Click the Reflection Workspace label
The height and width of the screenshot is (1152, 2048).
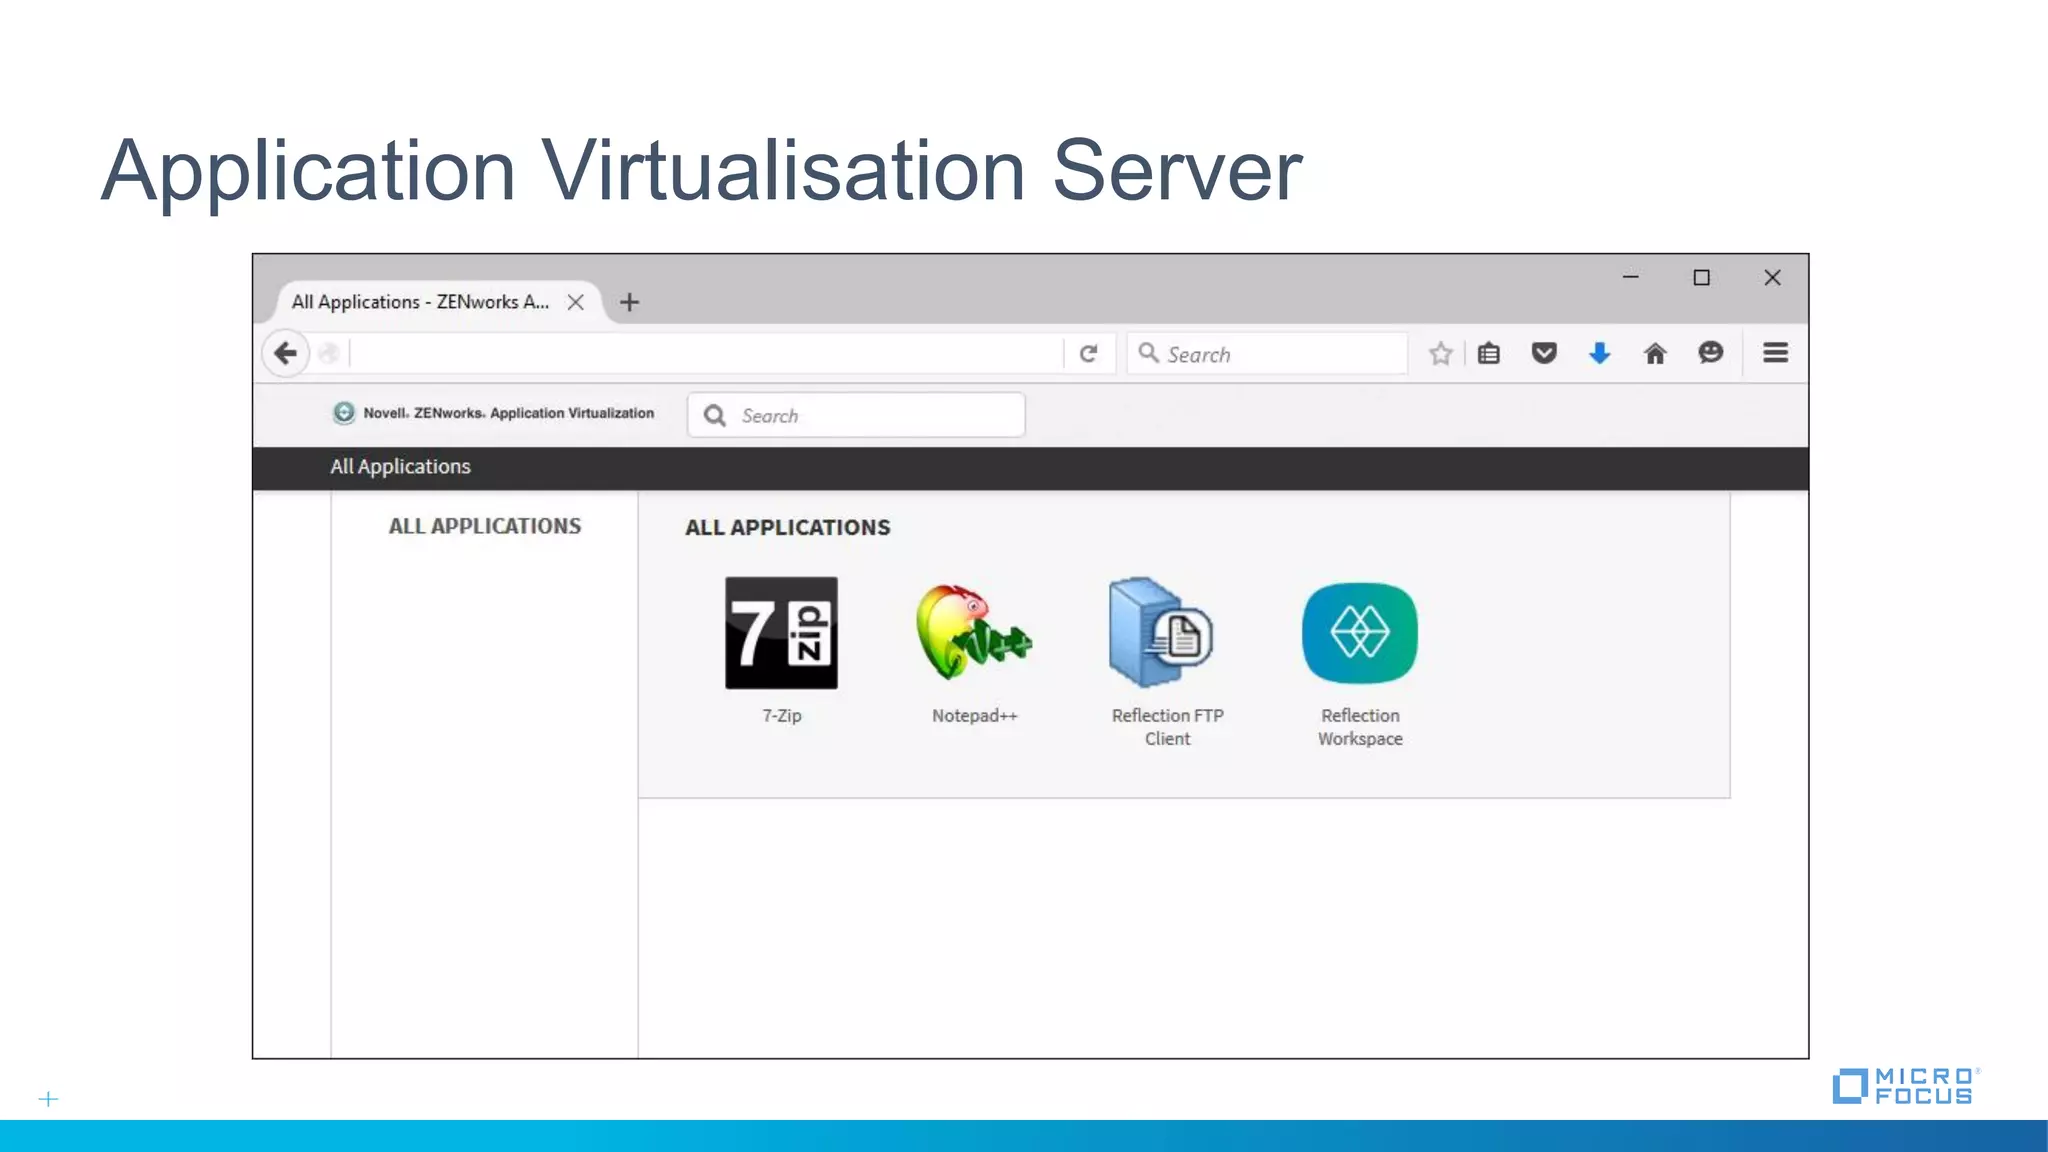coord(1360,727)
